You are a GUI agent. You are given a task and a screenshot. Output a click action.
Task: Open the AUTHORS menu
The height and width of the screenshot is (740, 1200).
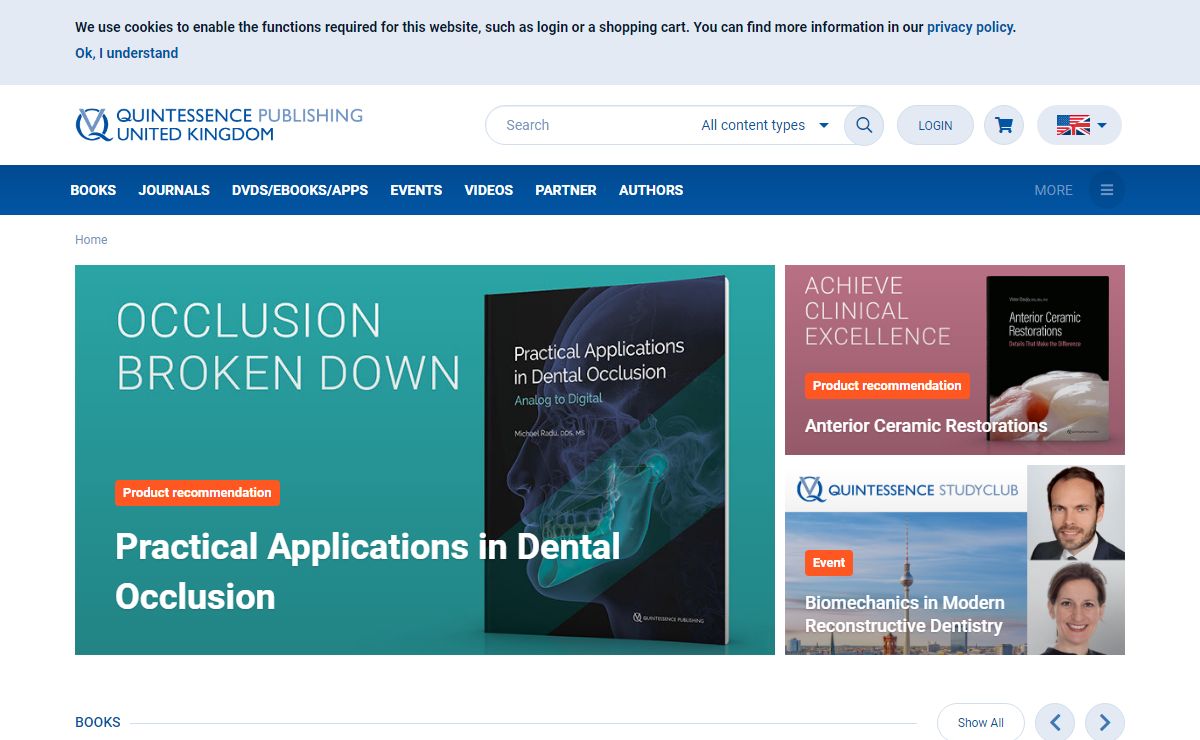(x=651, y=190)
